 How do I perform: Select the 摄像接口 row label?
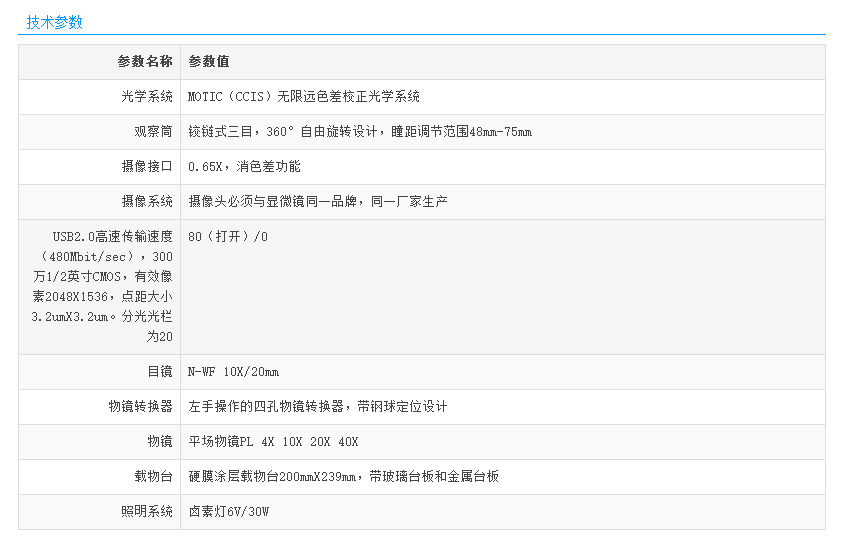[x=147, y=167]
